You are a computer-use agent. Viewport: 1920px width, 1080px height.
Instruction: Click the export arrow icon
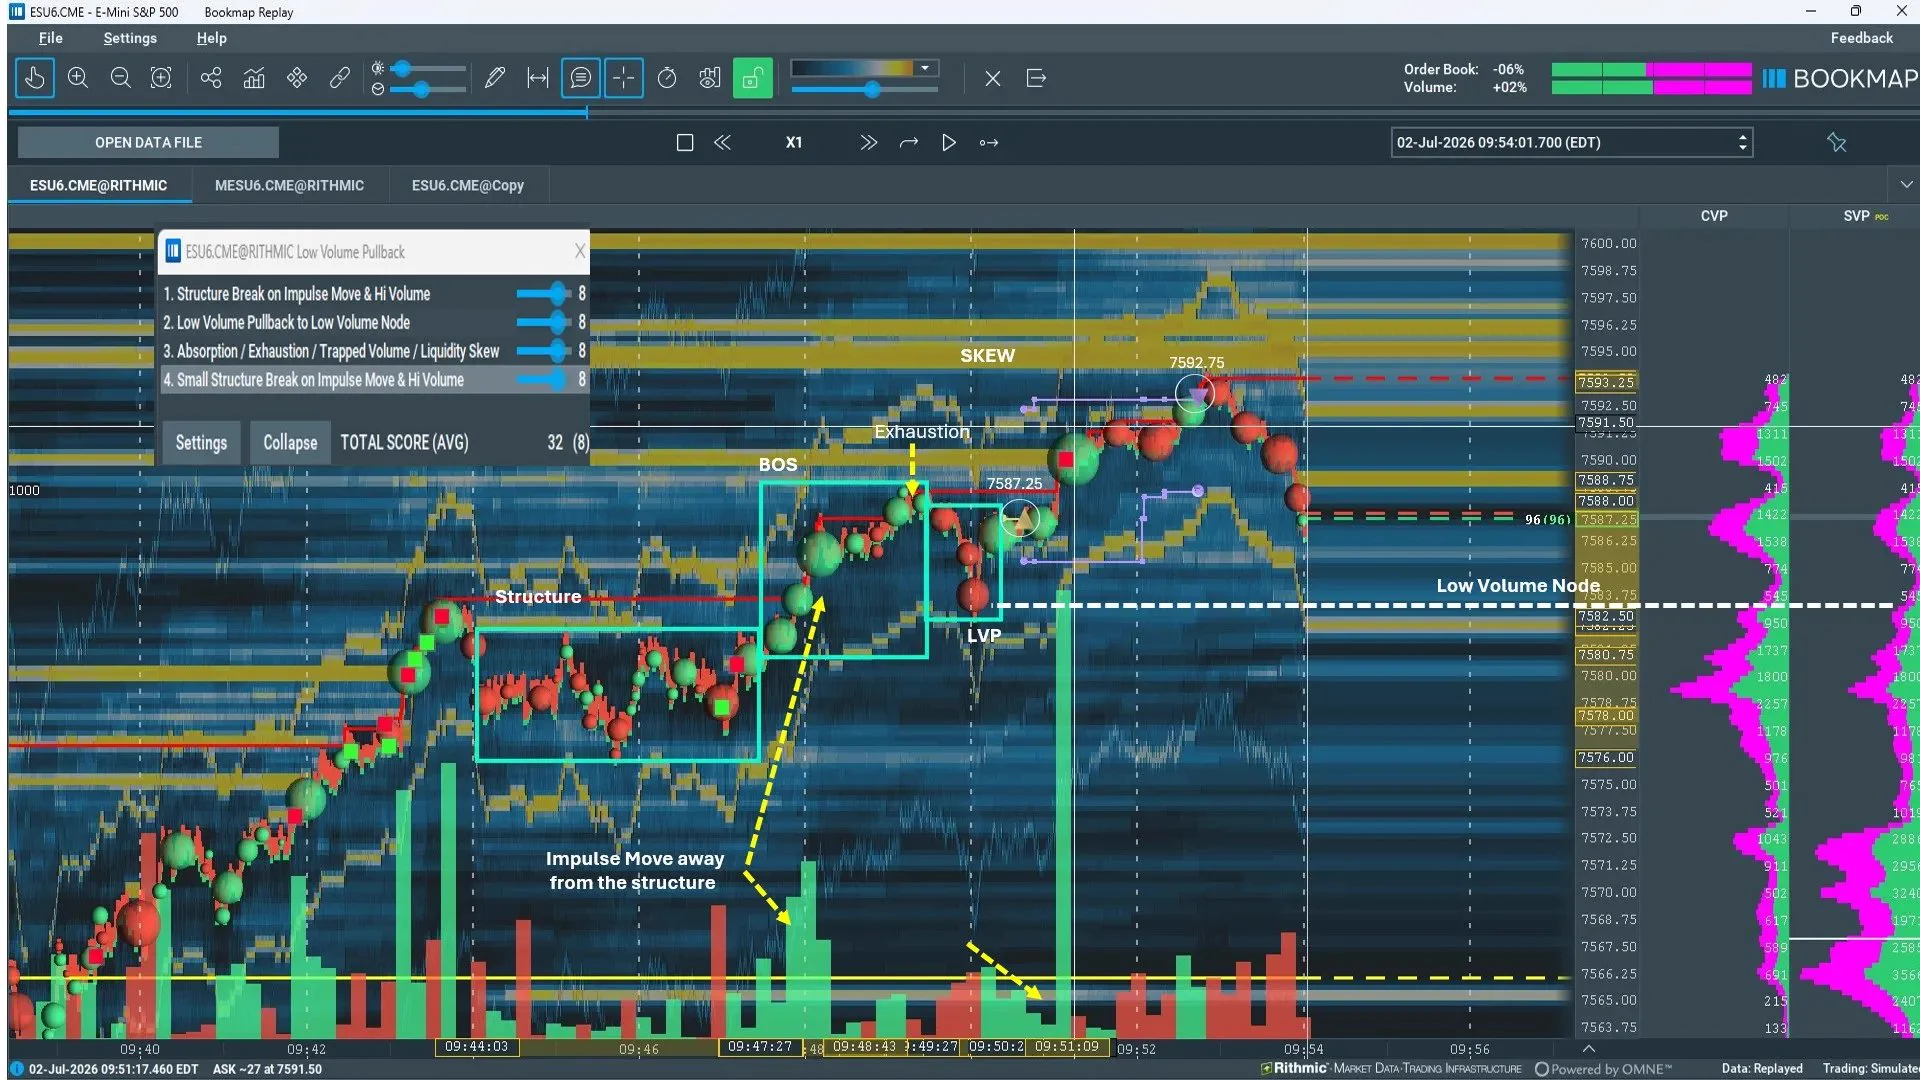[1036, 78]
